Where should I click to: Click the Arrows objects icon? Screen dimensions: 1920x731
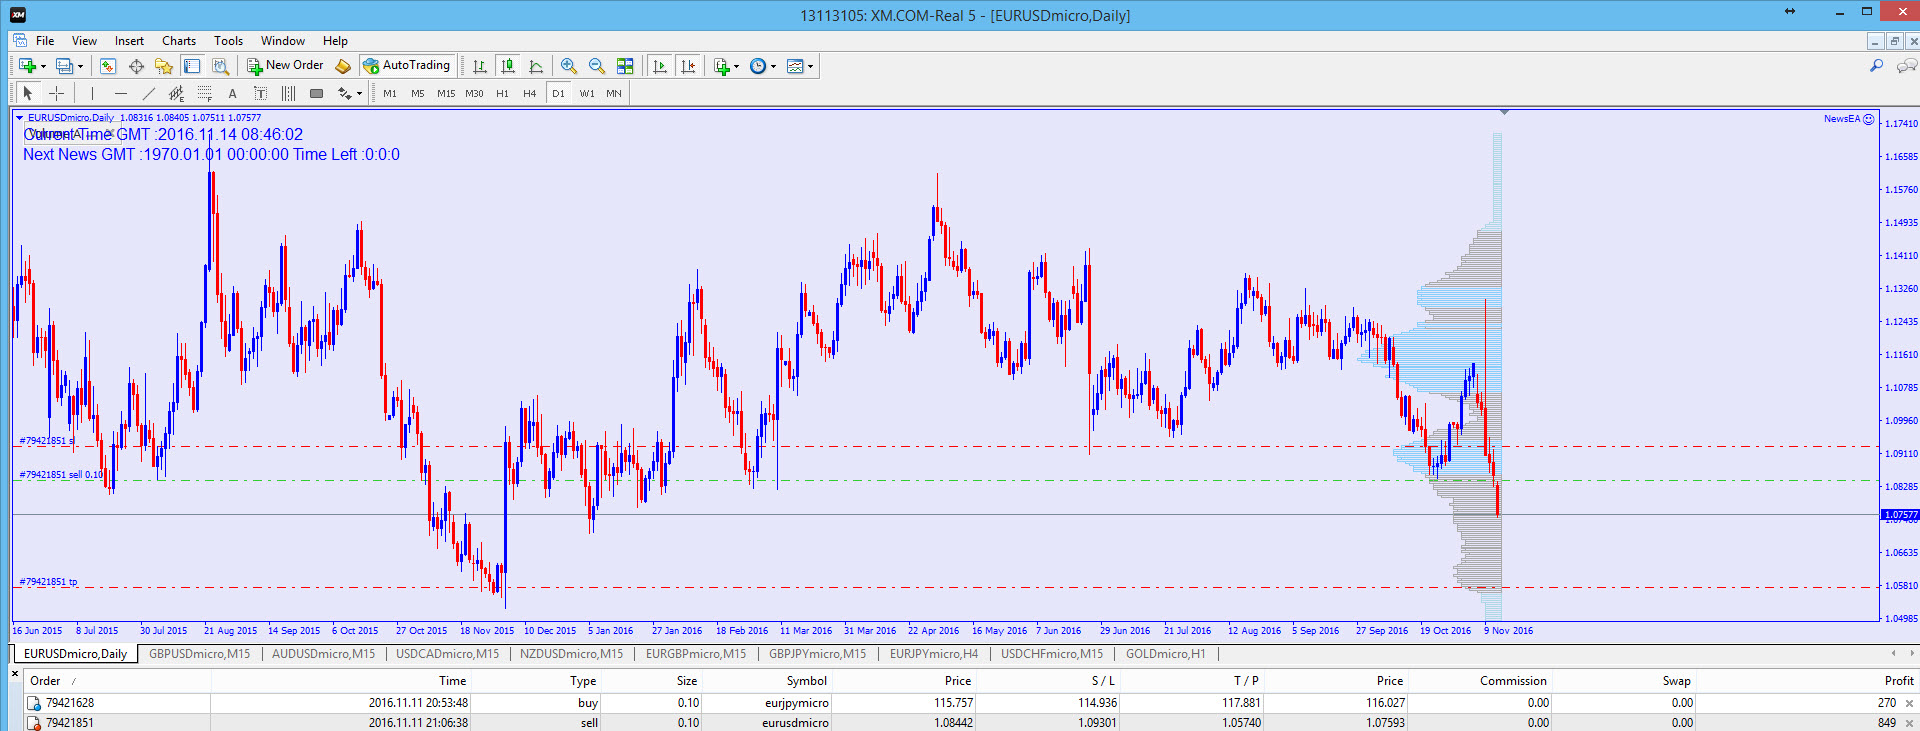click(x=345, y=93)
